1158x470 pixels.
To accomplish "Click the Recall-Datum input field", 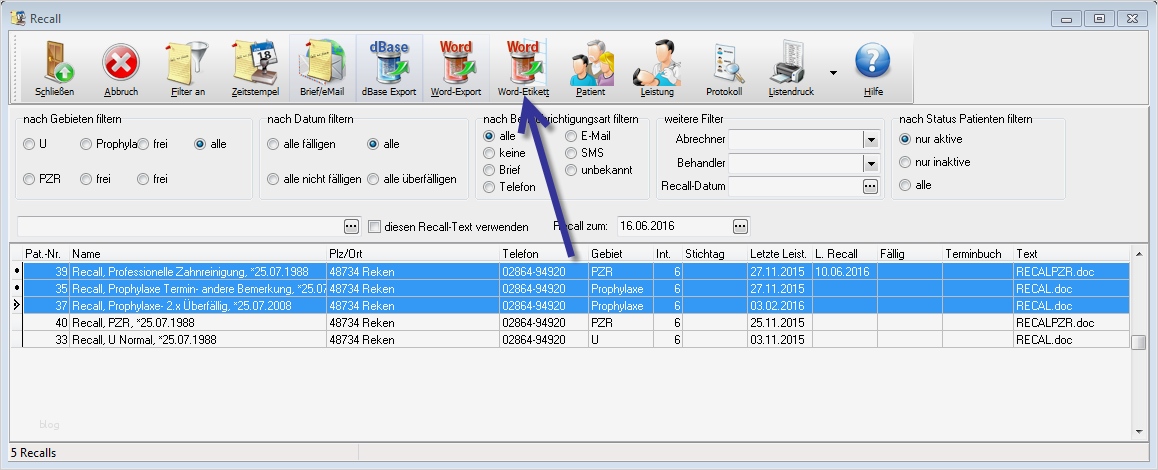I will click(795, 186).
